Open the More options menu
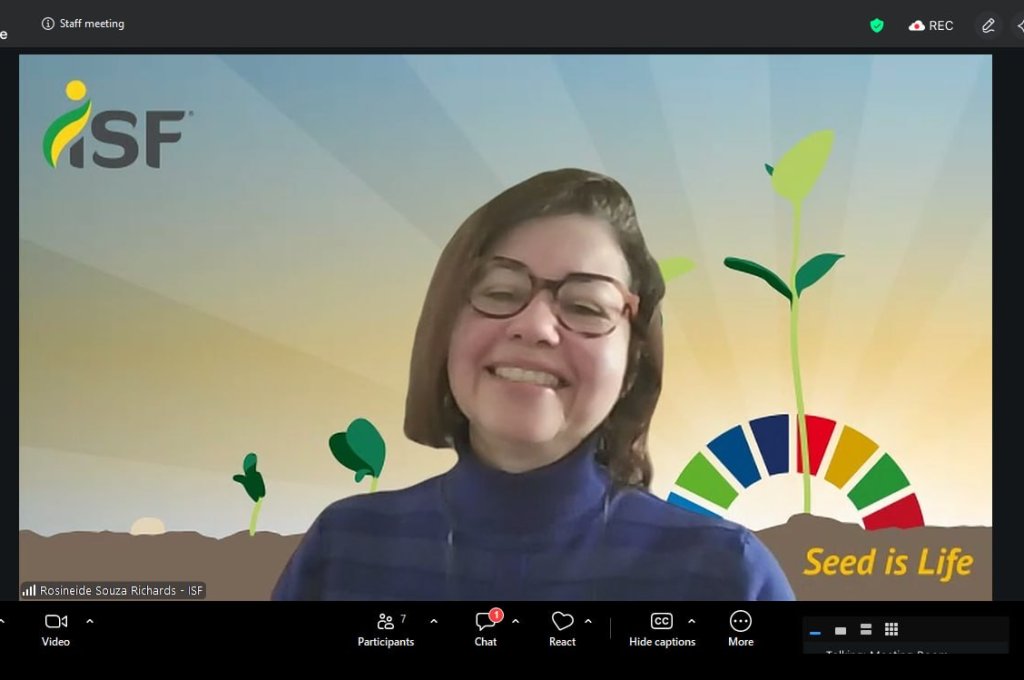The height and width of the screenshot is (680, 1024). (x=740, y=622)
